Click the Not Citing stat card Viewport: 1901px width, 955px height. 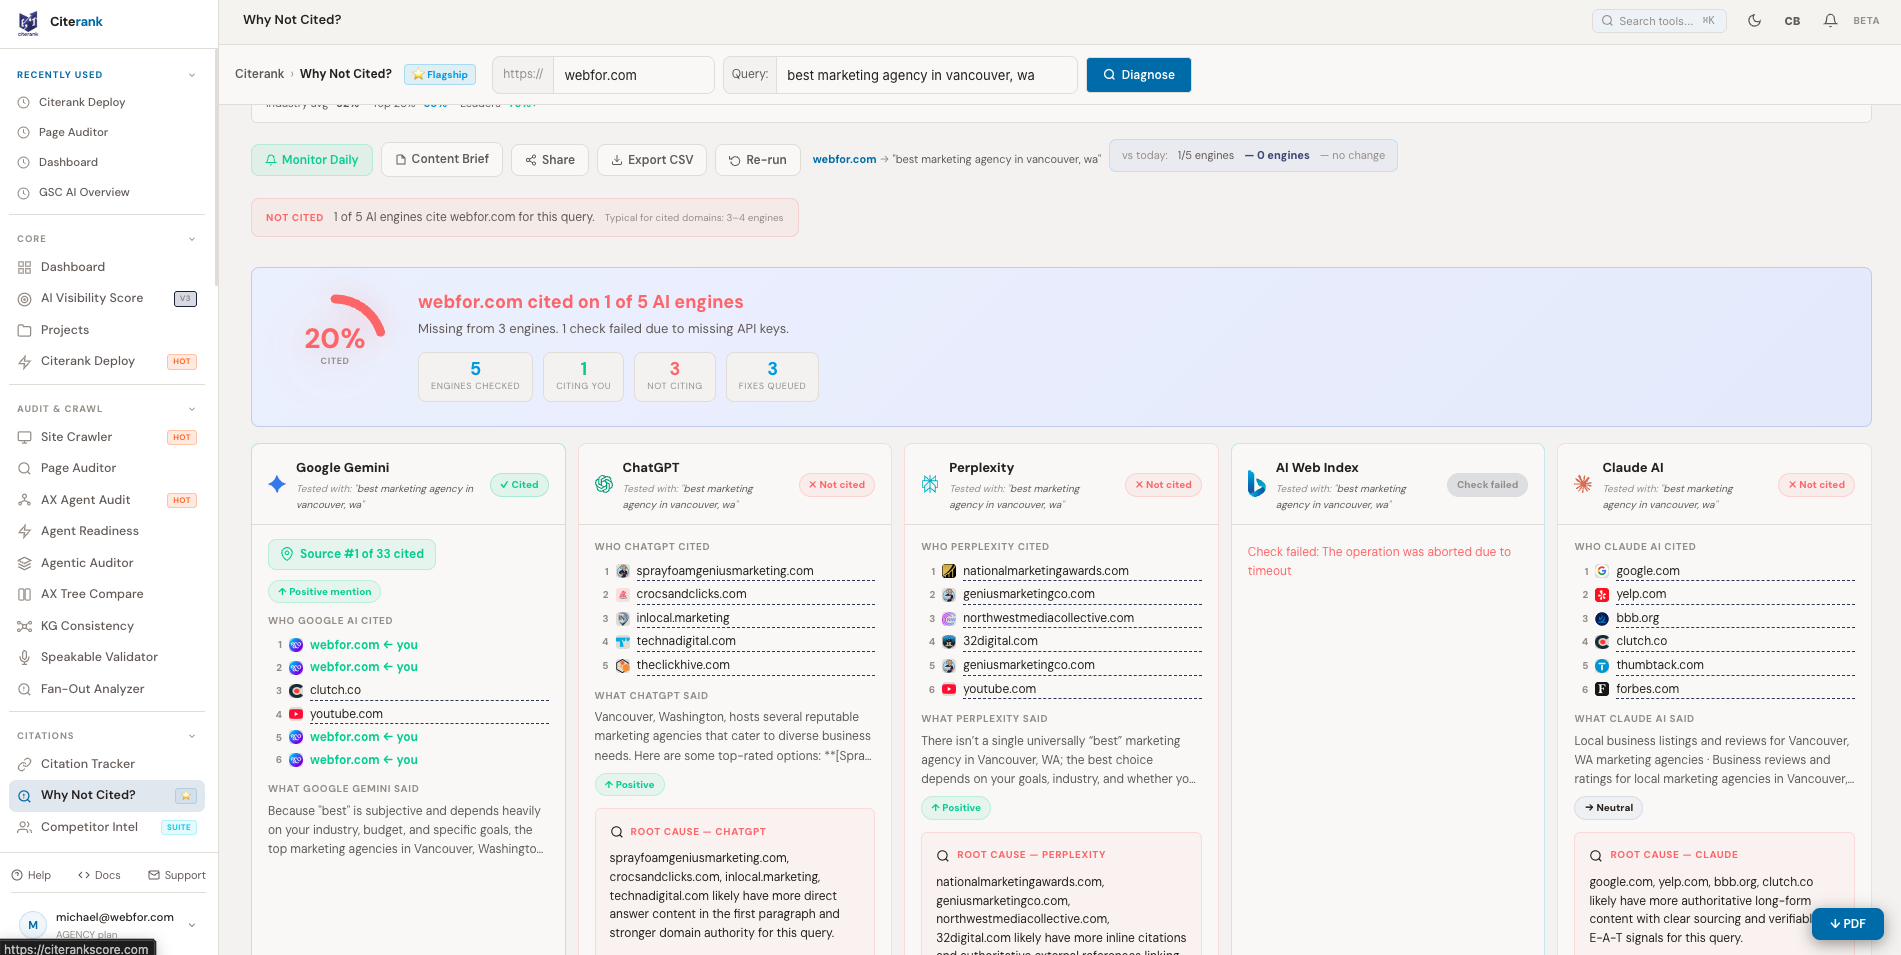click(x=675, y=377)
